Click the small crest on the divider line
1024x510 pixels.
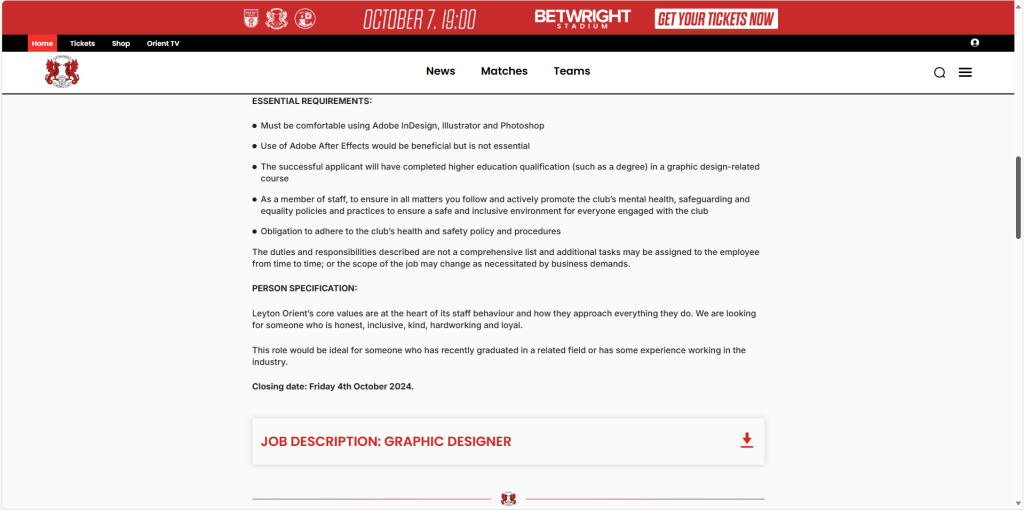pos(508,498)
